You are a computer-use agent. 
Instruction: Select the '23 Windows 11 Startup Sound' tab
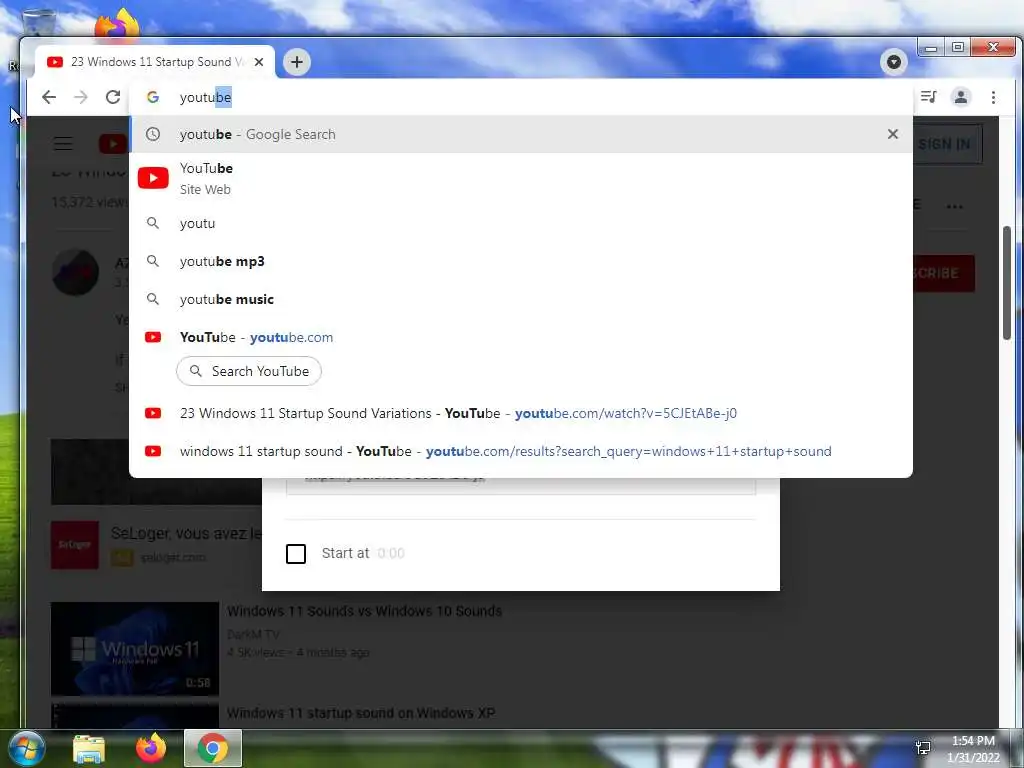[155, 62]
